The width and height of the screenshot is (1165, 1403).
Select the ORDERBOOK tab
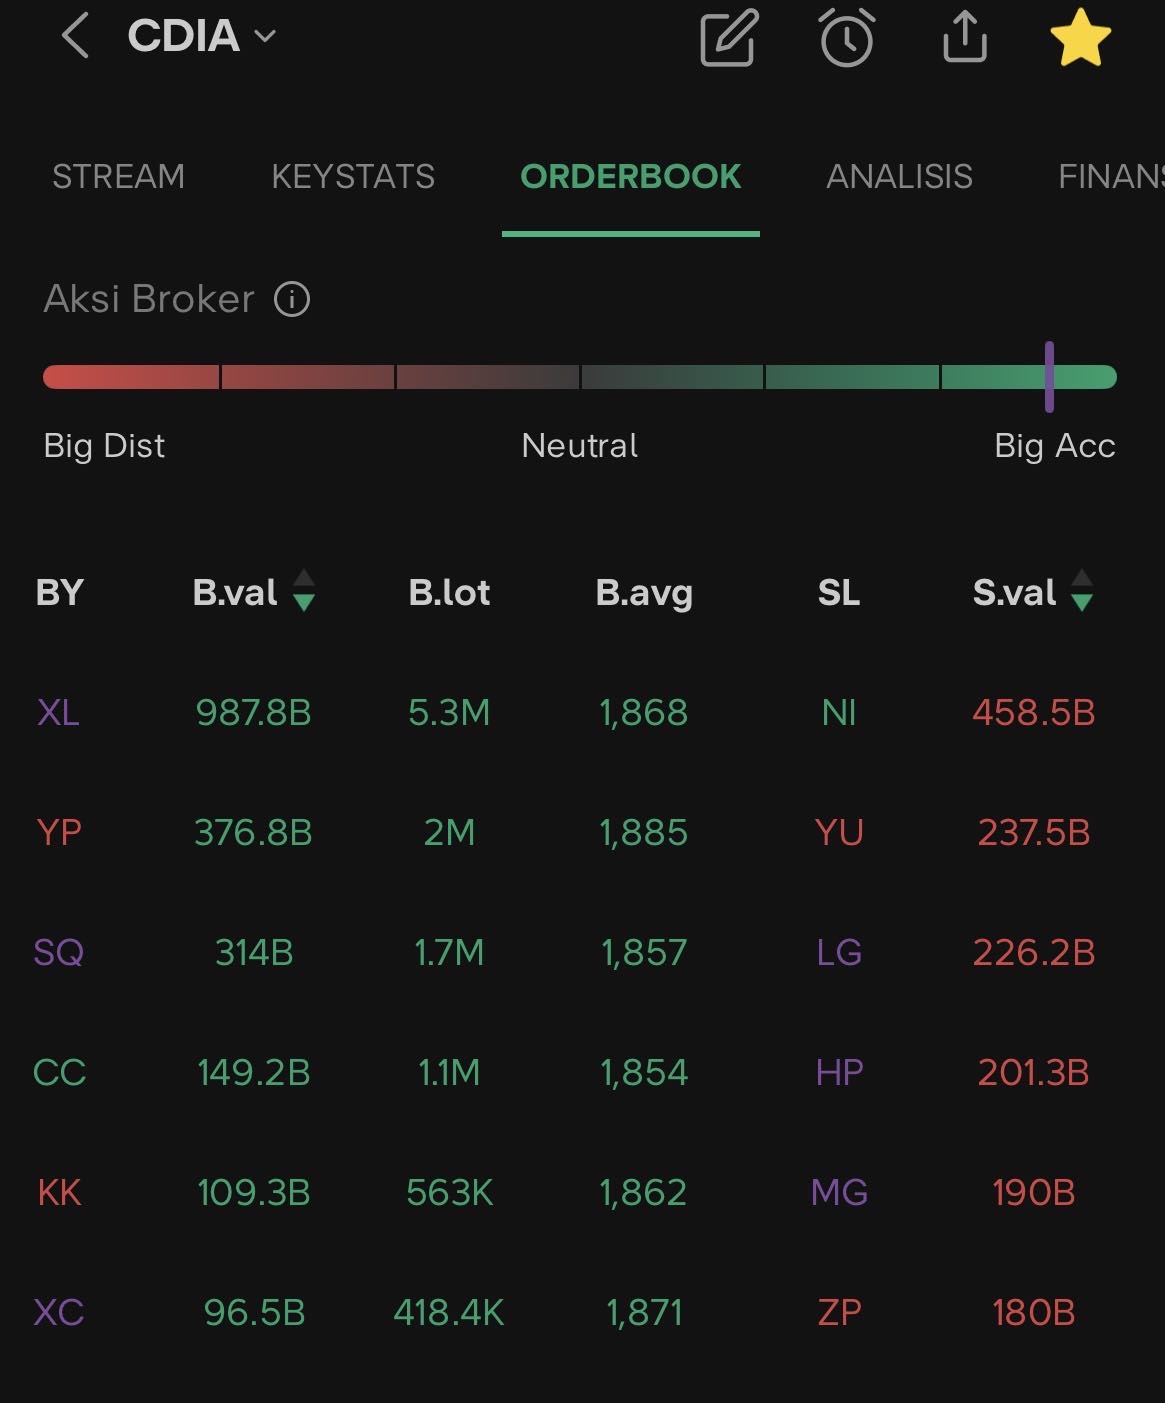(630, 177)
